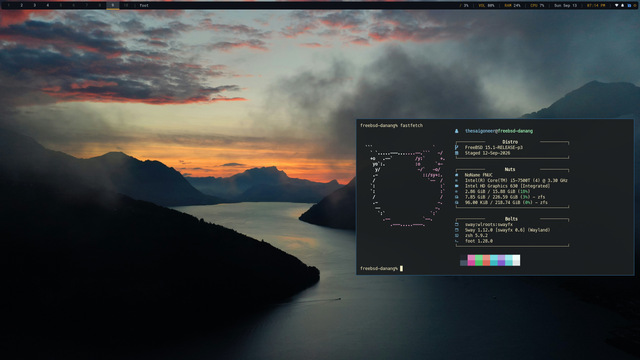
Task: Switch to workspace 3 in the bar
Action: (x=34, y=5)
